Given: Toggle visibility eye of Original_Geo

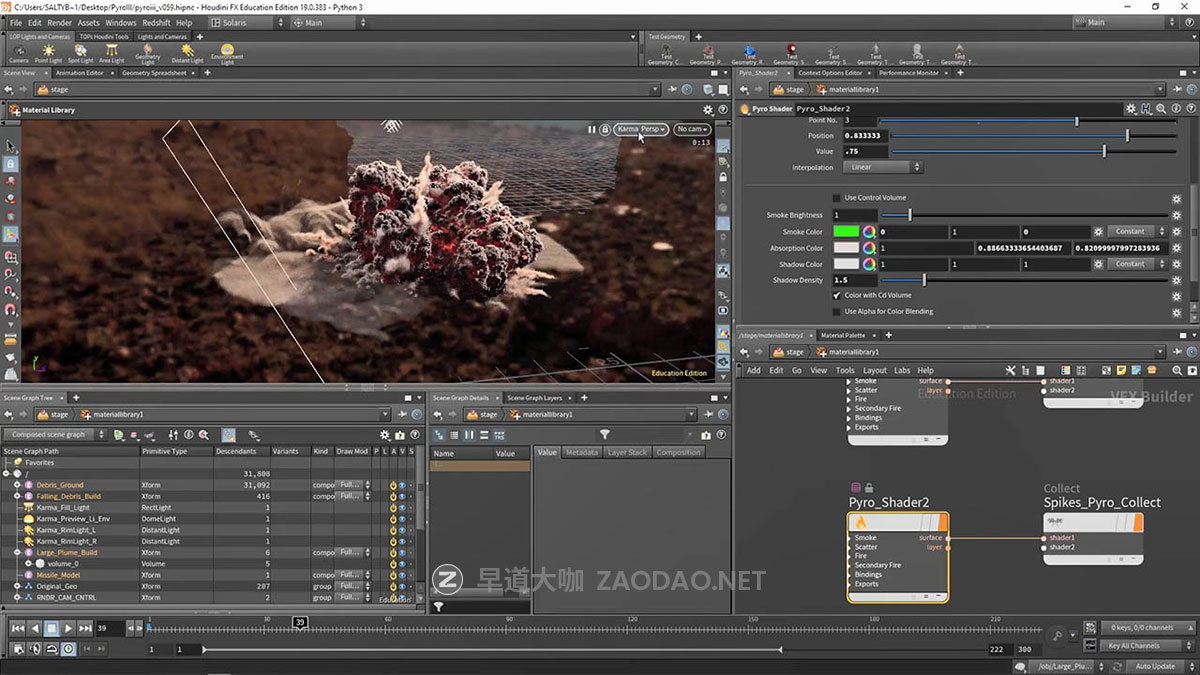Looking at the screenshot, I should tap(402, 586).
